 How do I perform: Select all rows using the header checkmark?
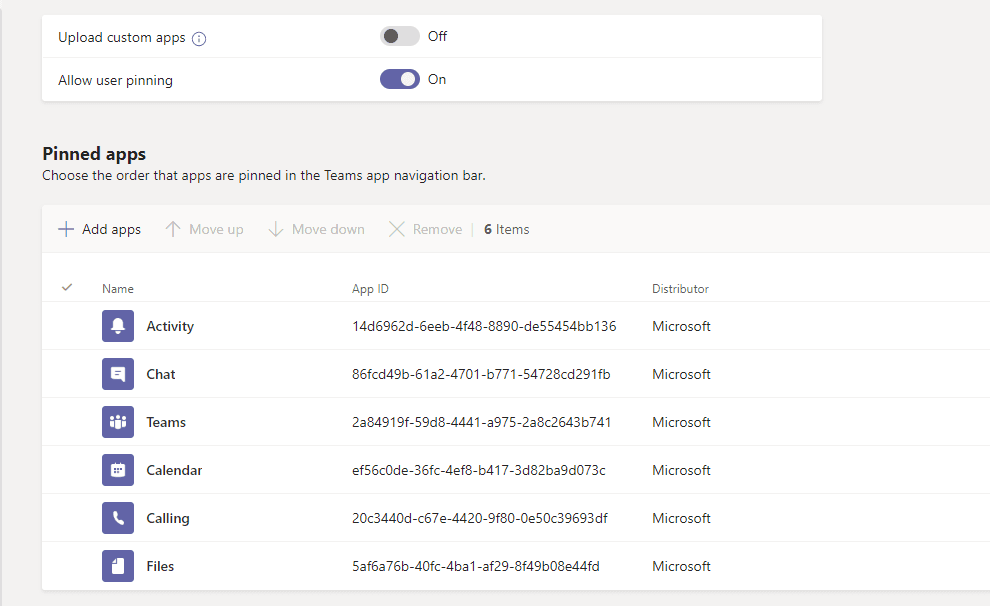(x=67, y=288)
